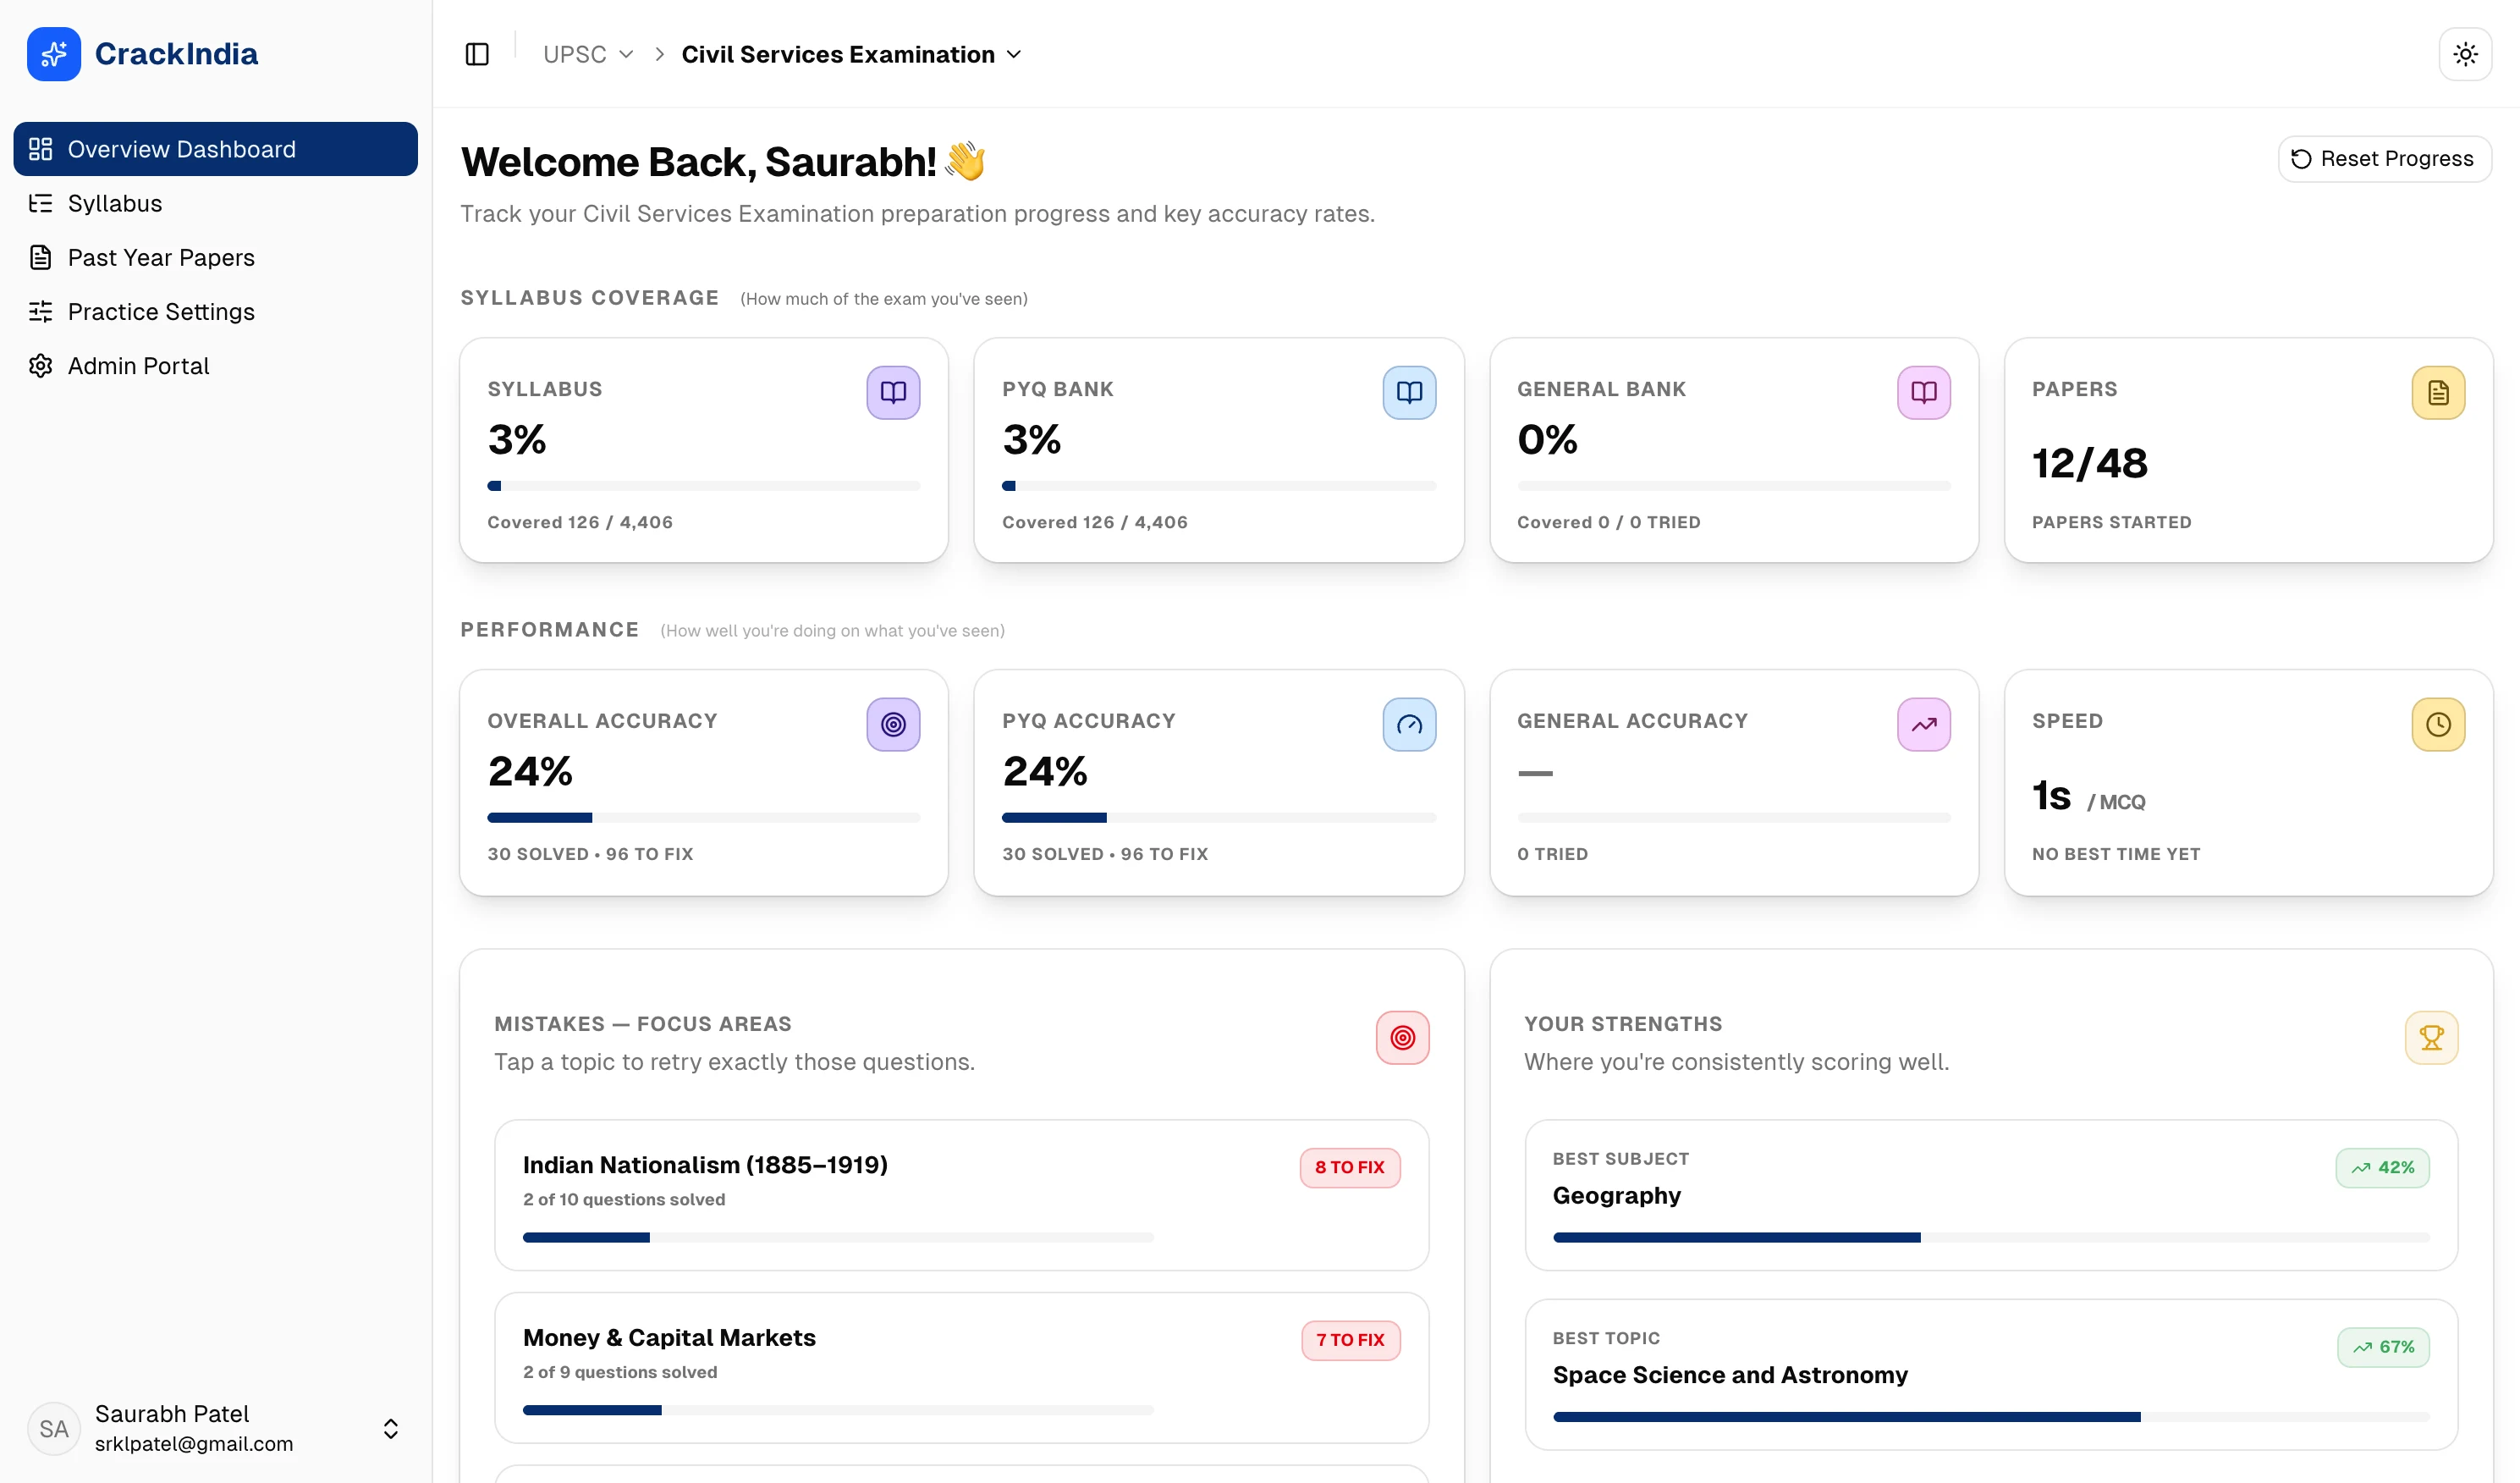This screenshot has height=1483, width=2520.
Task: Open Practice Settings
Action: point(215,311)
